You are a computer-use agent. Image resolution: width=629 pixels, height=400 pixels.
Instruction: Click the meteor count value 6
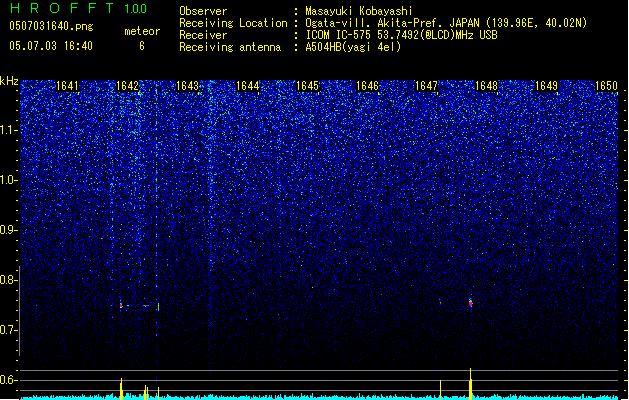point(142,46)
